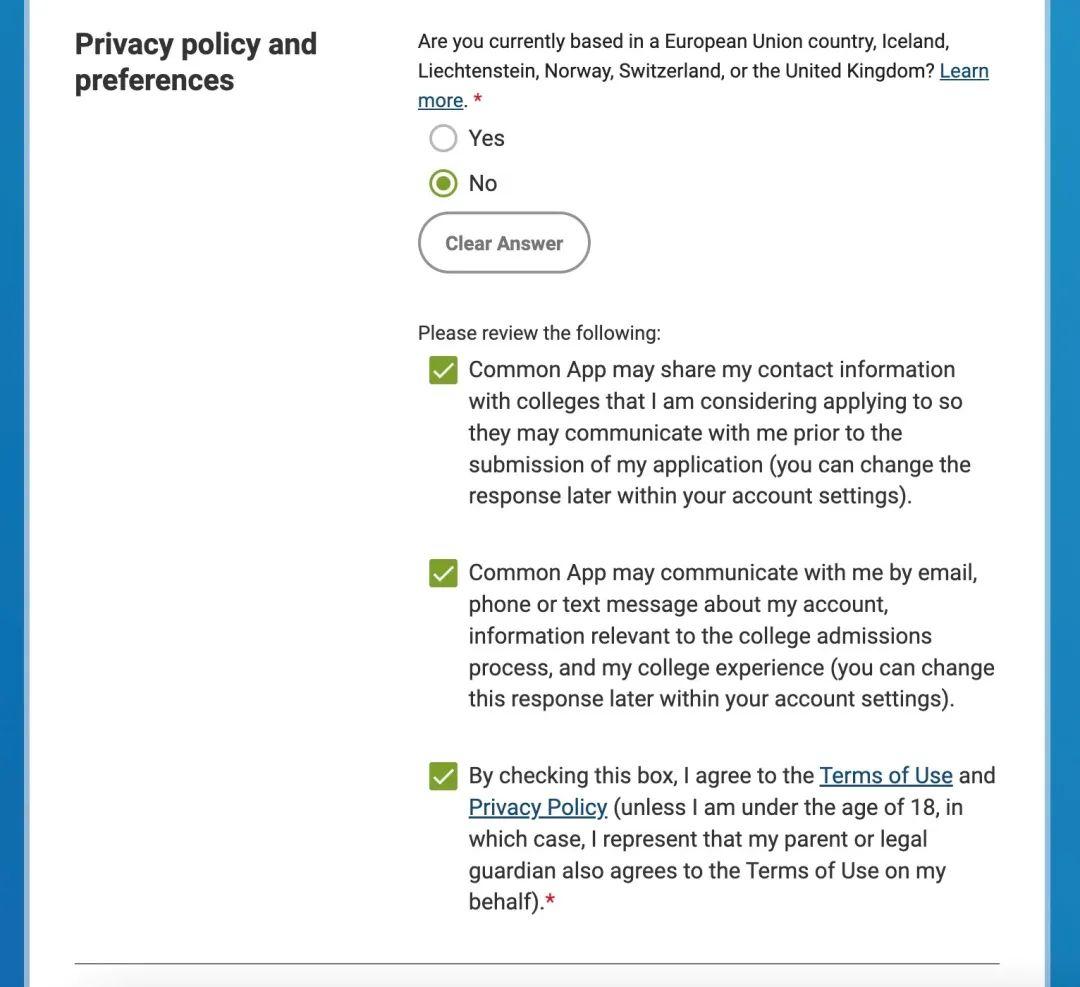This screenshot has width=1080, height=987.
Task: Click the red asterisk after 'Learn more'
Action: click(x=478, y=99)
